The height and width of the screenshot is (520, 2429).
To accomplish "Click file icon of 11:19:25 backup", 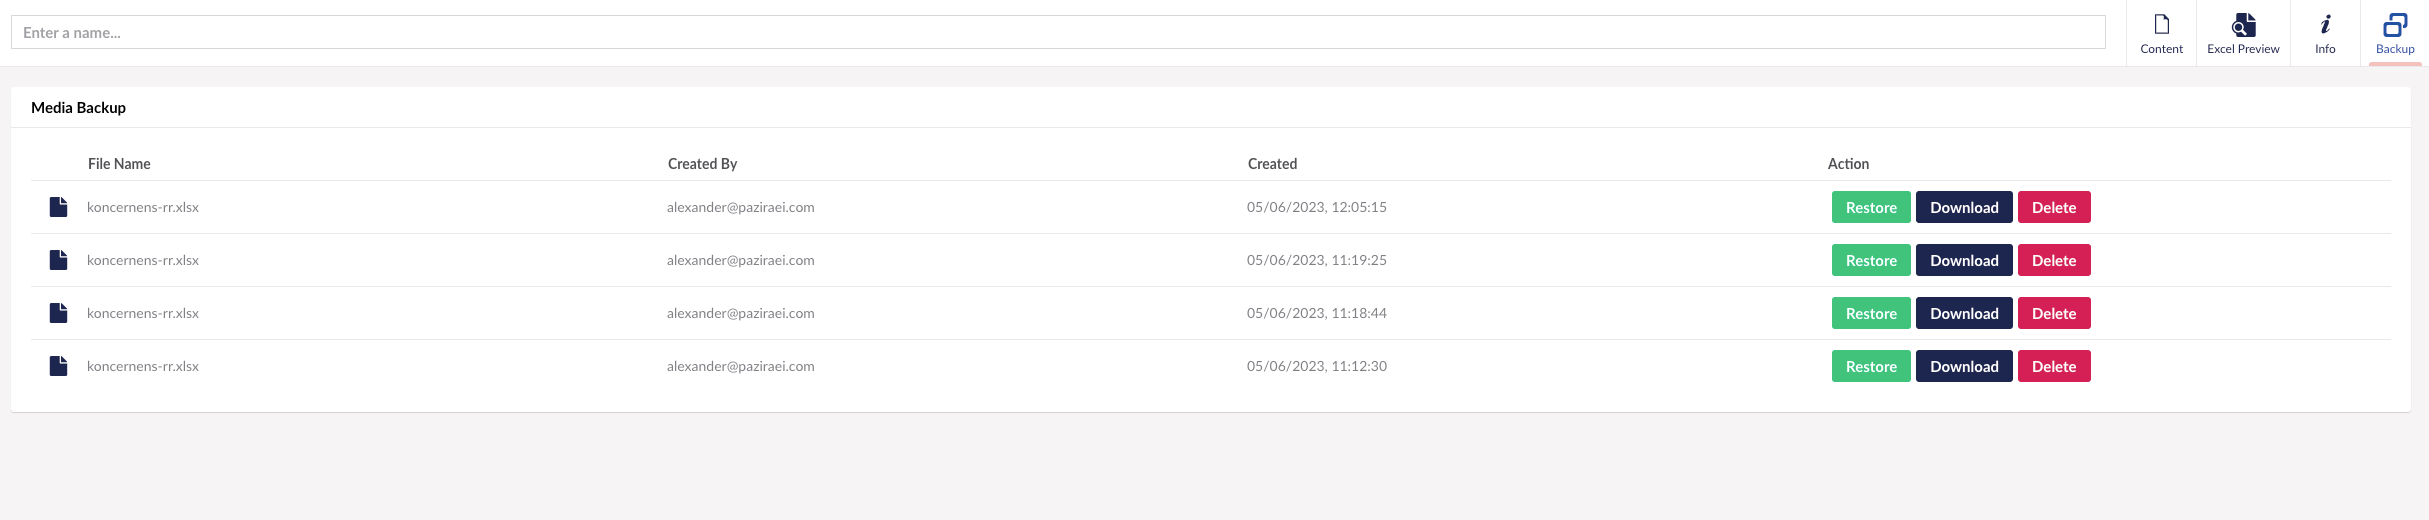I will (x=59, y=260).
